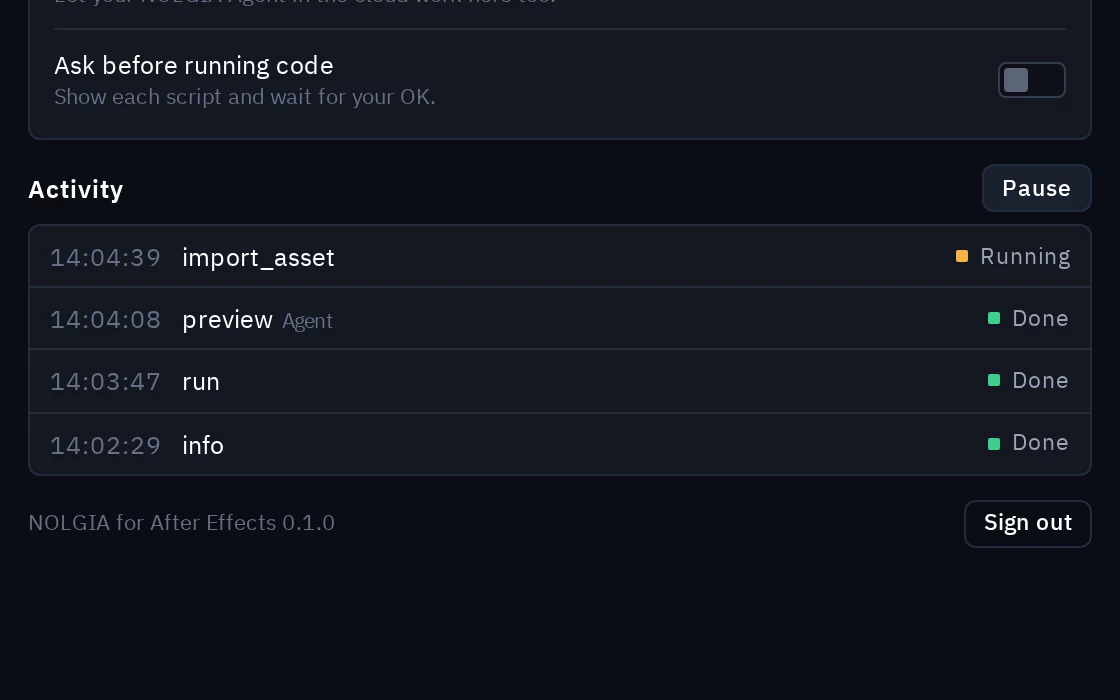Click the 14:02:29 timestamp
Screen dimensions: 1120x700
click(106, 446)
